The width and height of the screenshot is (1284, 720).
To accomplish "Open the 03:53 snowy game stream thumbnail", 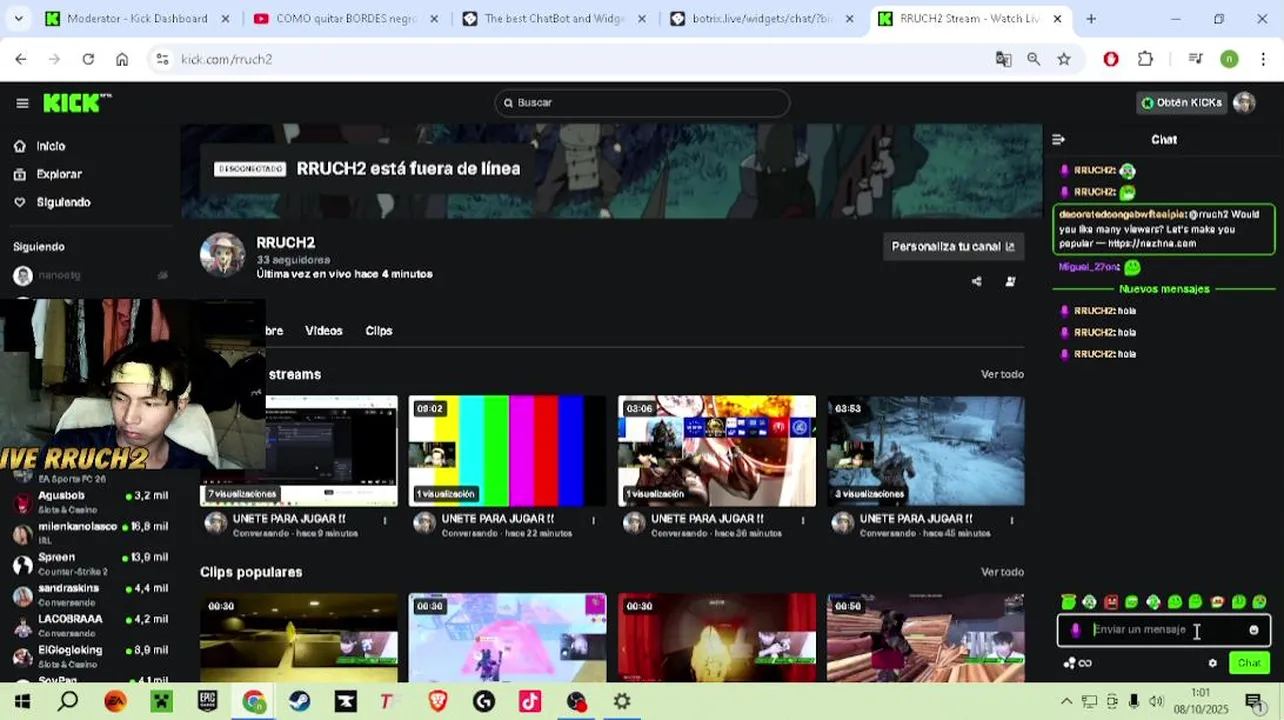I will [926, 451].
